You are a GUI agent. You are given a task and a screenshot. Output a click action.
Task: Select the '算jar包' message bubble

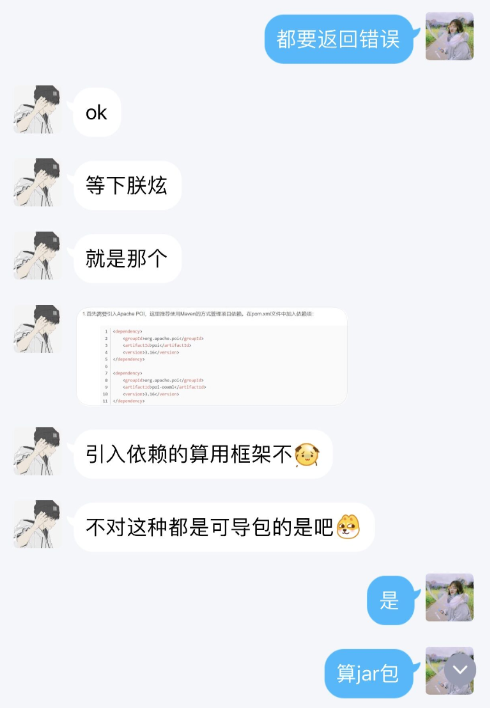tap(369, 673)
